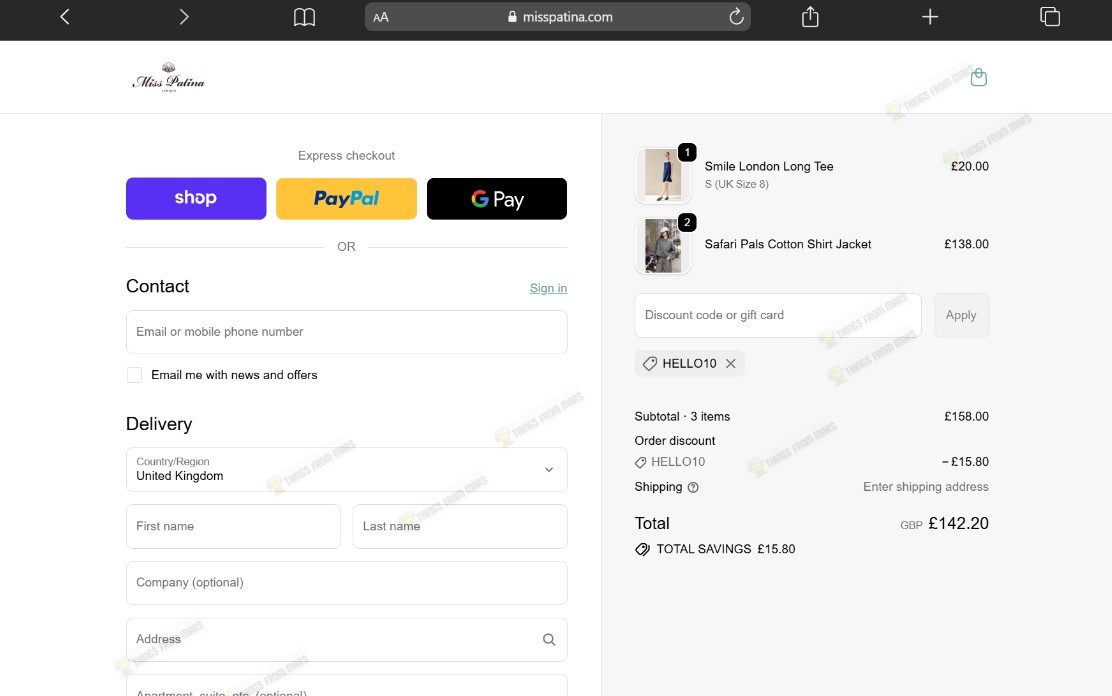
Task: Click the Sign in link
Action: coord(548,288)
